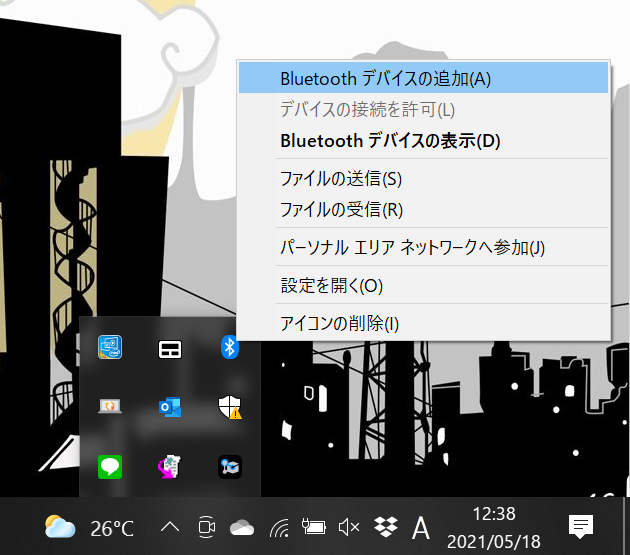Open the notification action center icon

[581, 526]
